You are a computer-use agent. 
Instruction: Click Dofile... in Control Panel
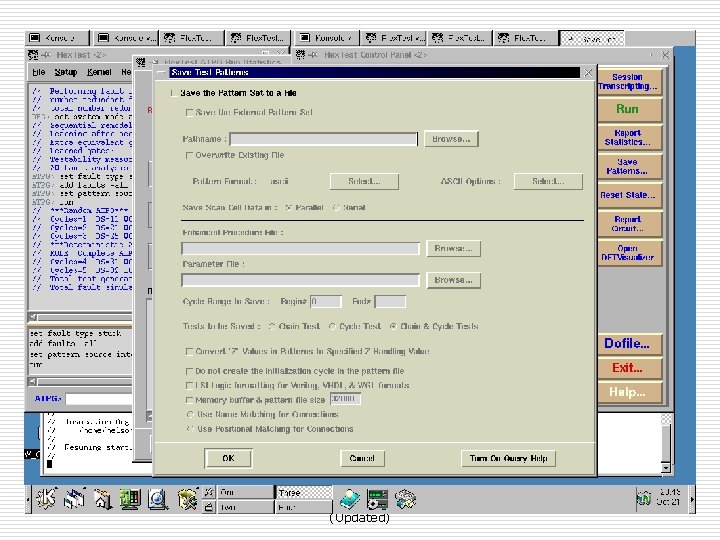(x=628, y=343)
